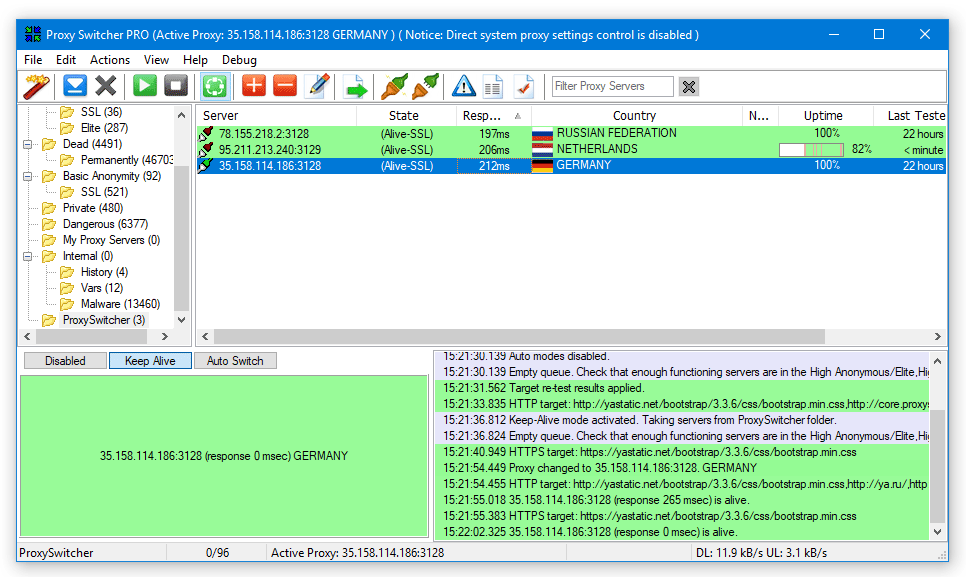
Task: Open the Actions menu
Action: [110, 60]
